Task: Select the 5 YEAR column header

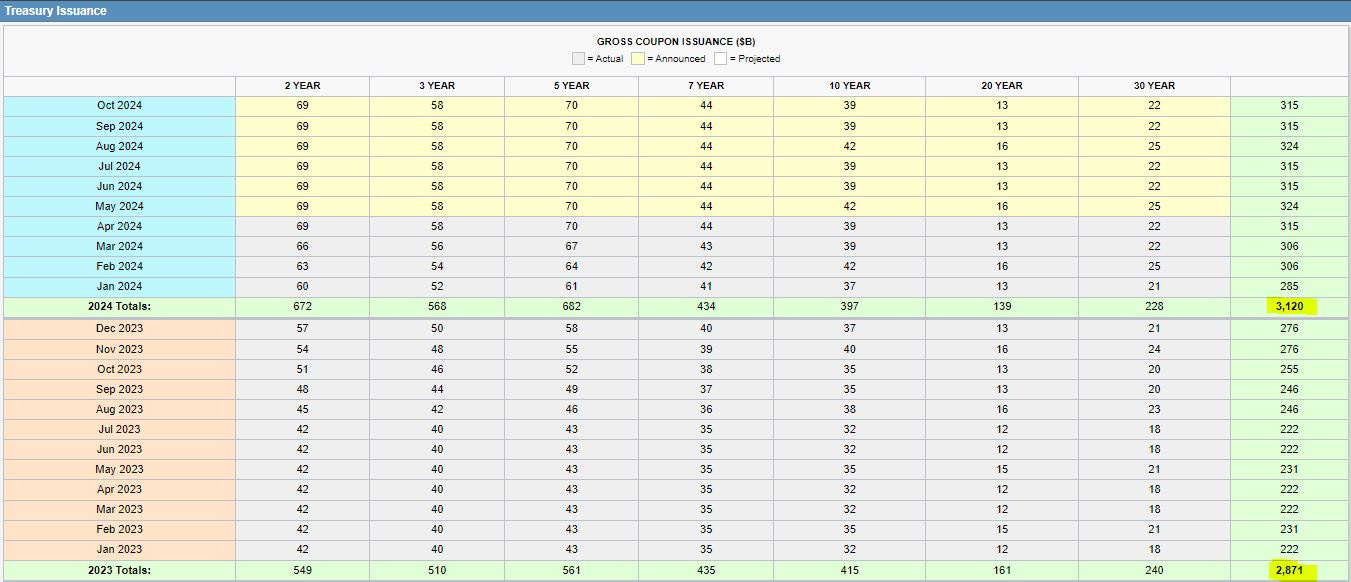Action: 571,86
